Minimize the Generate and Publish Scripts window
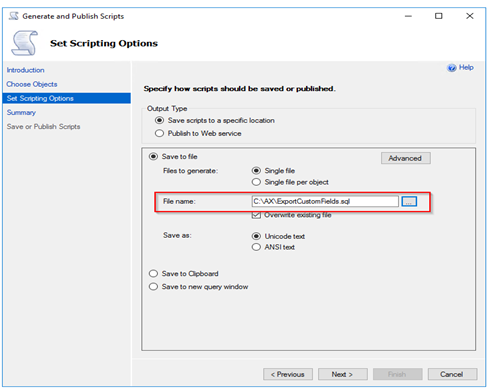Screen dimensions: 497x392 [x=408, y=16]
